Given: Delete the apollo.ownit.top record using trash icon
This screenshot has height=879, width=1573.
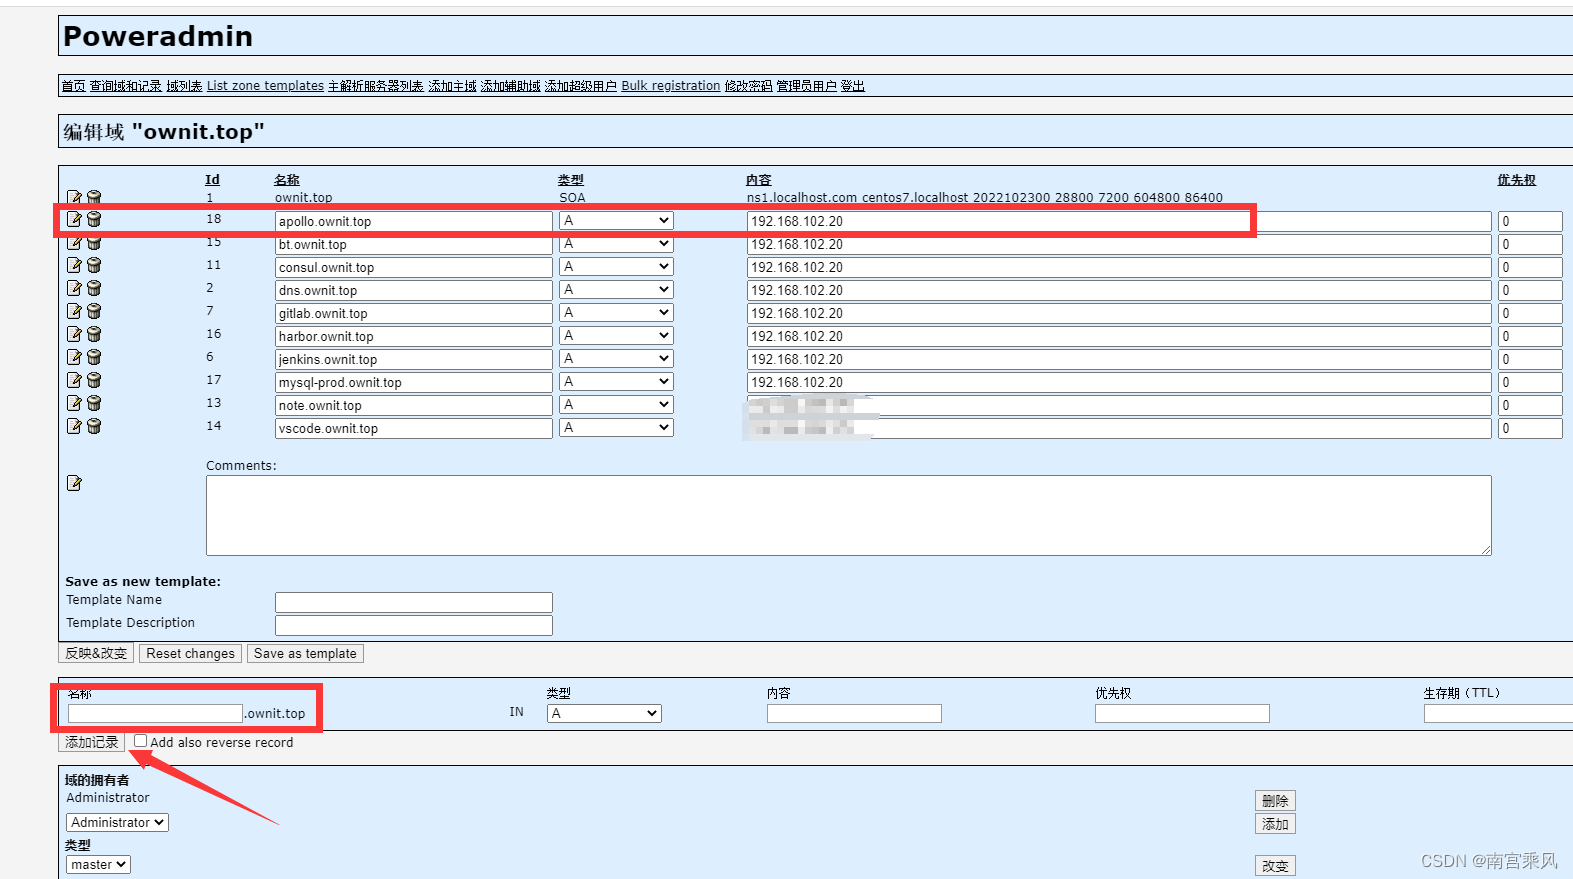Looking at the screenshot, I should pyautogui.click(x=94, y=219).
